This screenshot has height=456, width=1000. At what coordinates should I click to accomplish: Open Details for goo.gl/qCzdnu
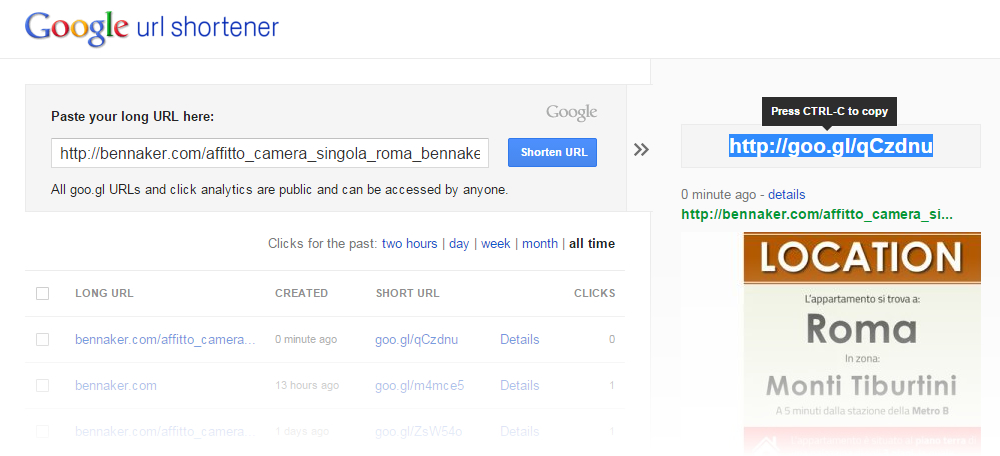click(519, 339)
